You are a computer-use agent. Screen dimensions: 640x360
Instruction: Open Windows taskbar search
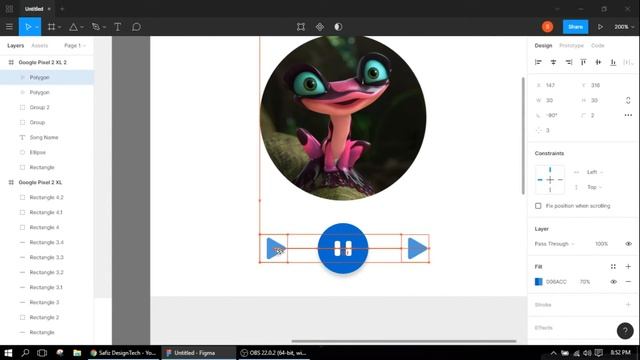25,353
